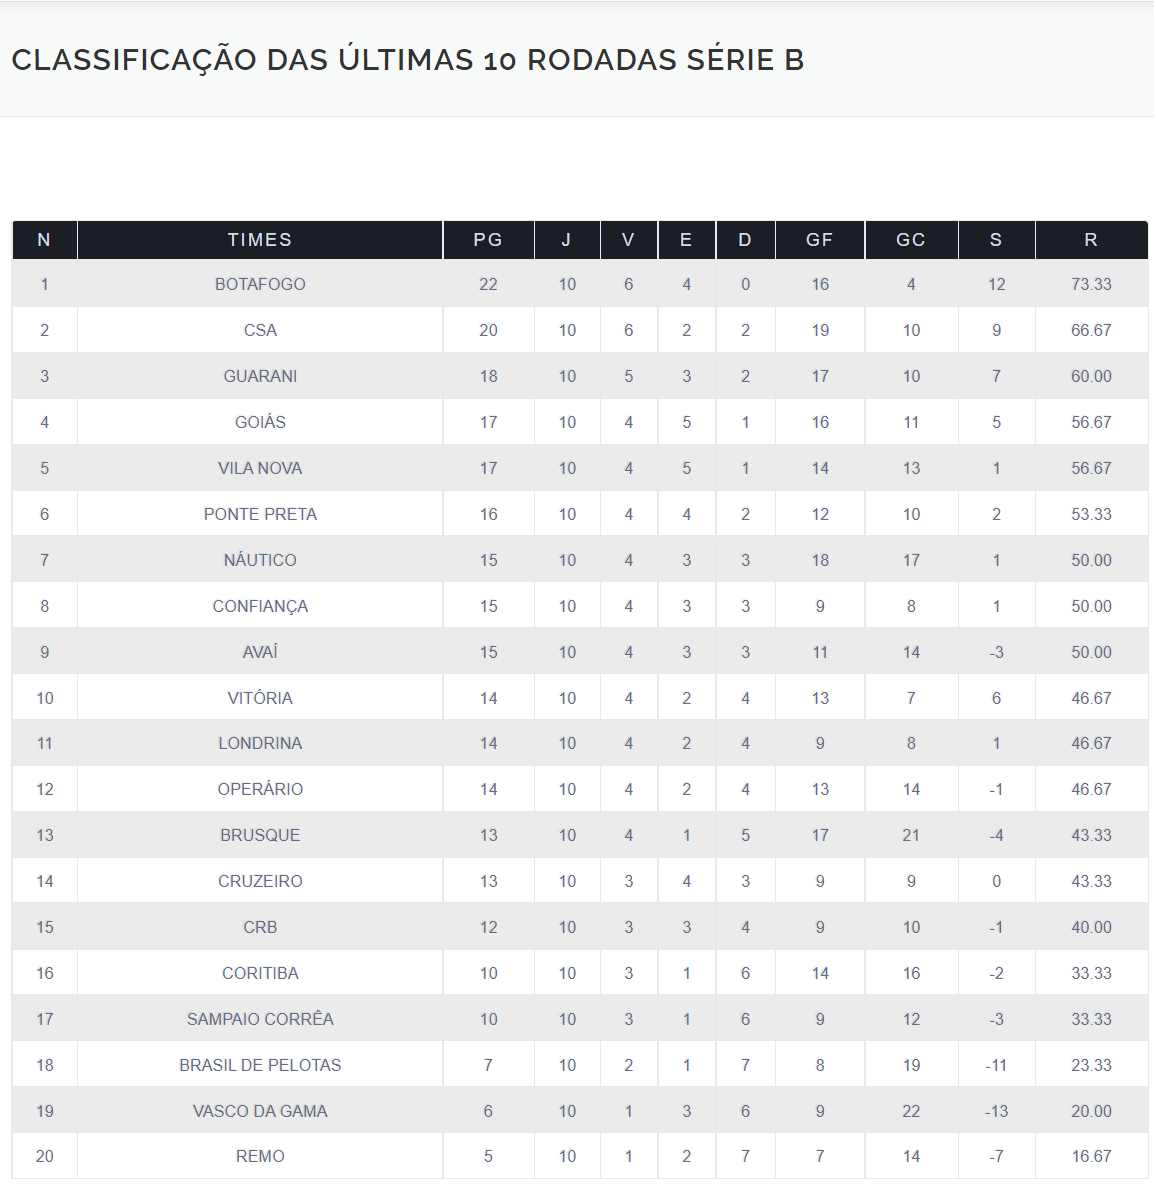
Task: Click the S column header
Action: (x=996, y=240)
